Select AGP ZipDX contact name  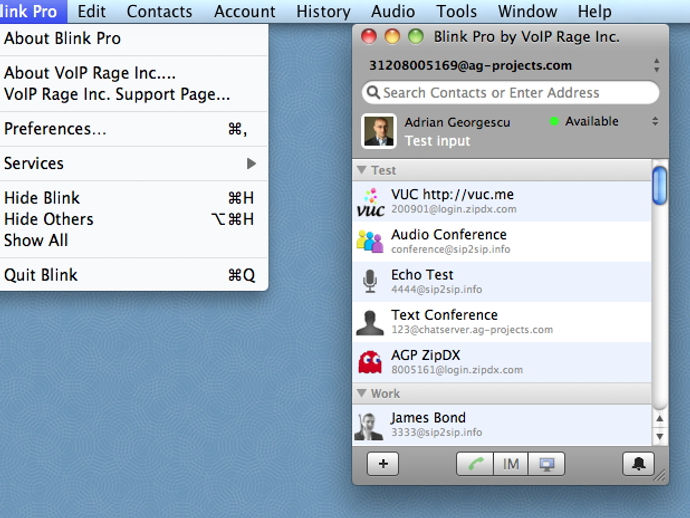pos(426,355)
